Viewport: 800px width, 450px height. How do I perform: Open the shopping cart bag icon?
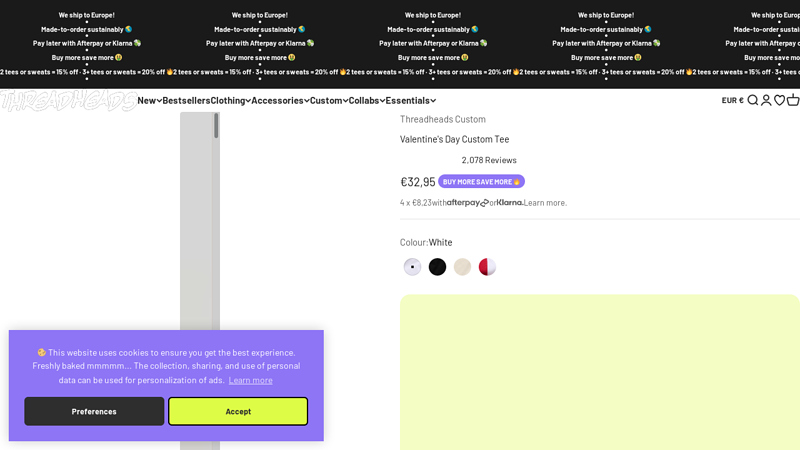793,100
